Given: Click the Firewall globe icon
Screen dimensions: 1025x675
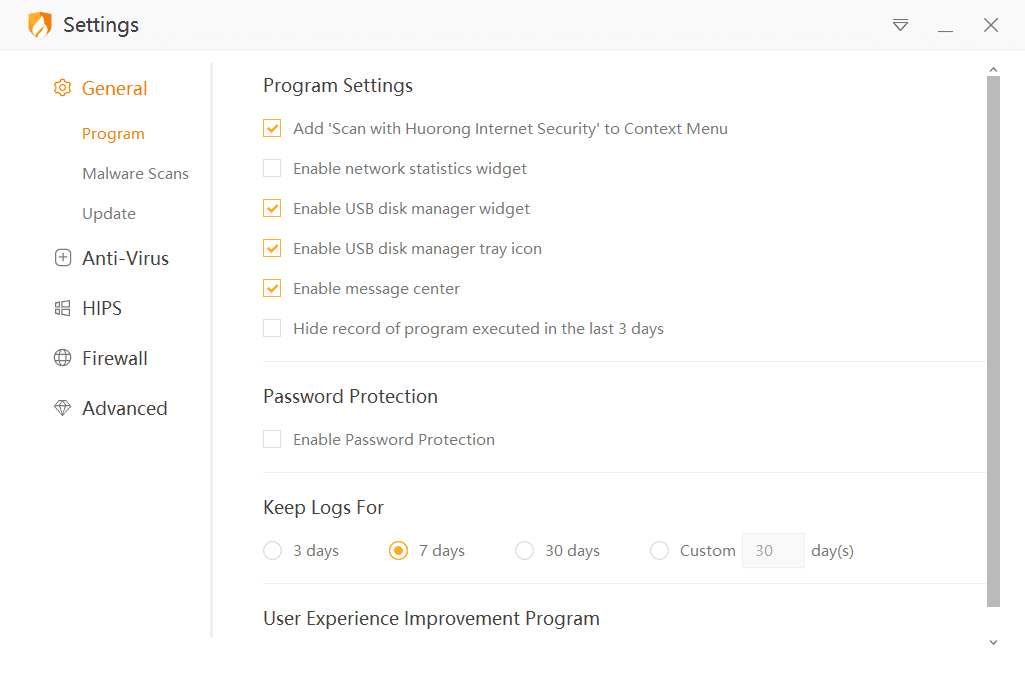Looking at the screenshot, I should (62, 358).
